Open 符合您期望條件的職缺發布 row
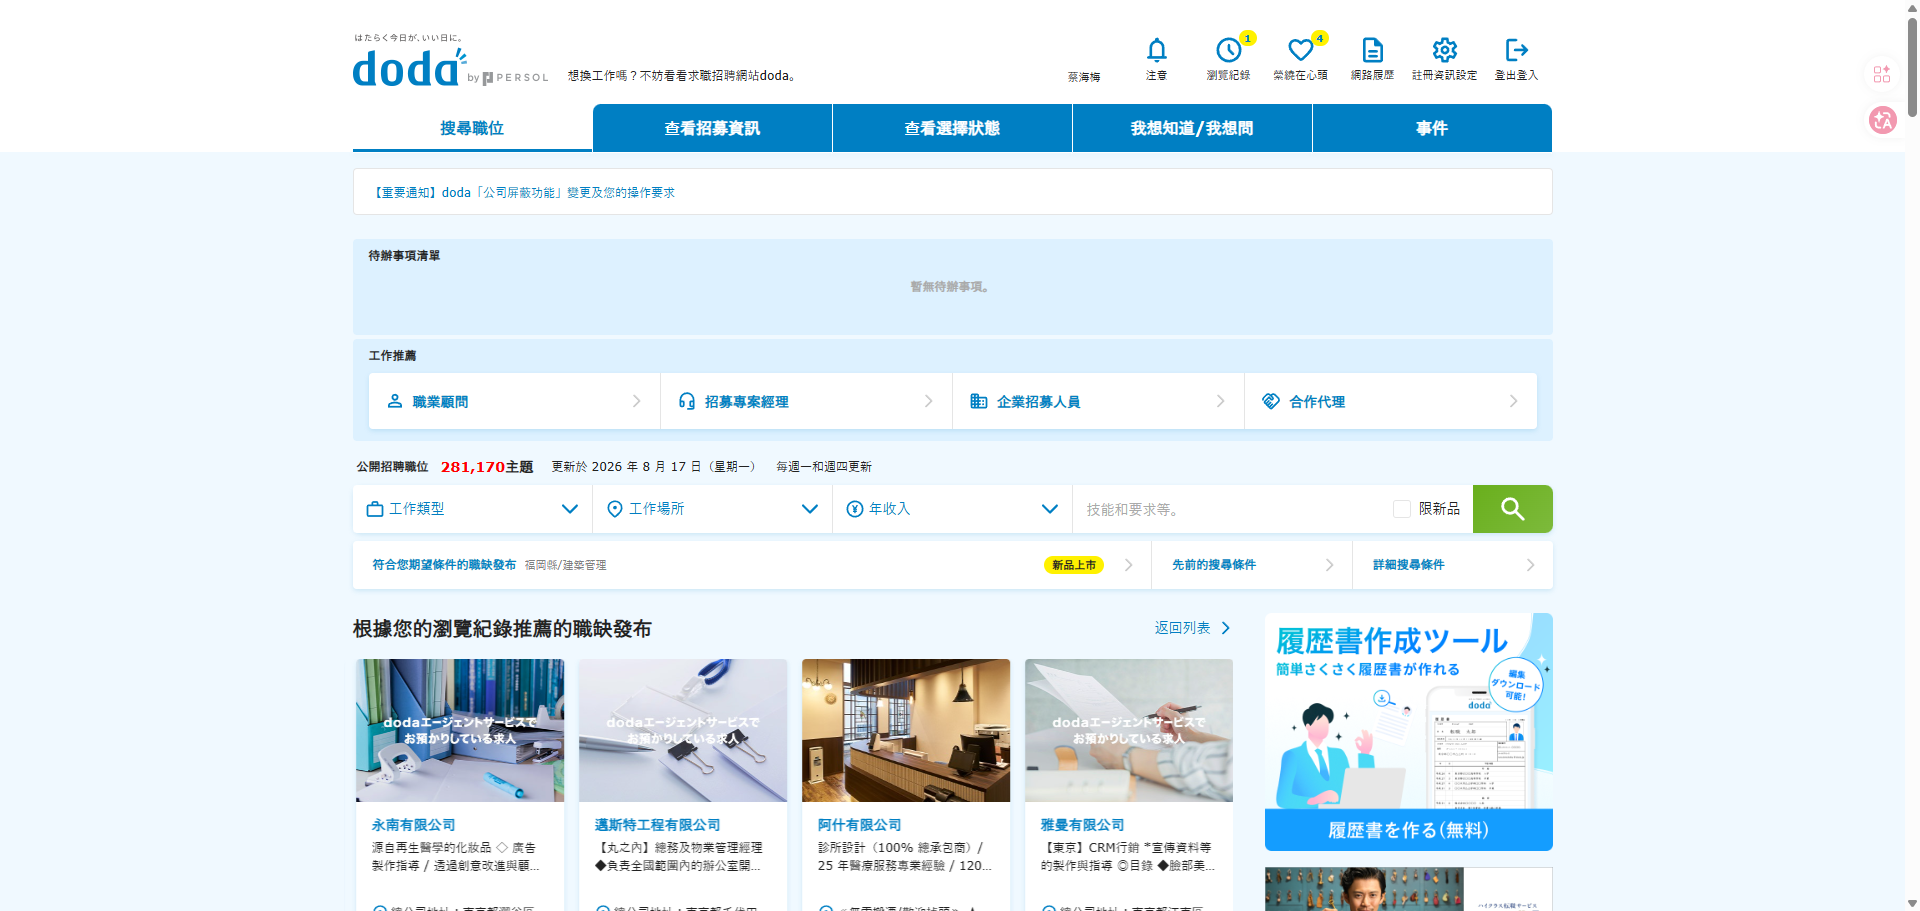Image resolution: width=1920 pixels, height=911 pixels. coord(752,565)
